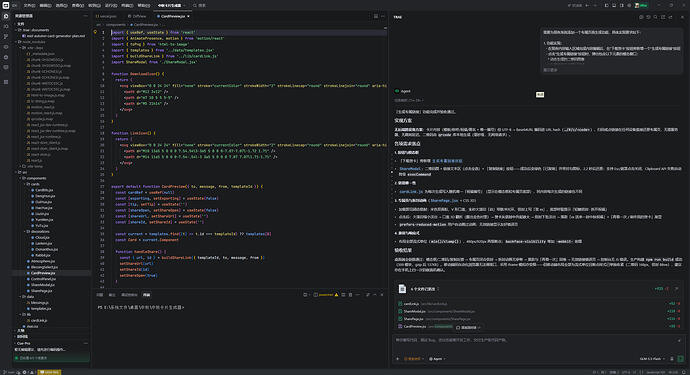Viewport: 690px width, 375px height.
Task: Select Osmanthus.jsx in the file tree
Action: point(46,249)
